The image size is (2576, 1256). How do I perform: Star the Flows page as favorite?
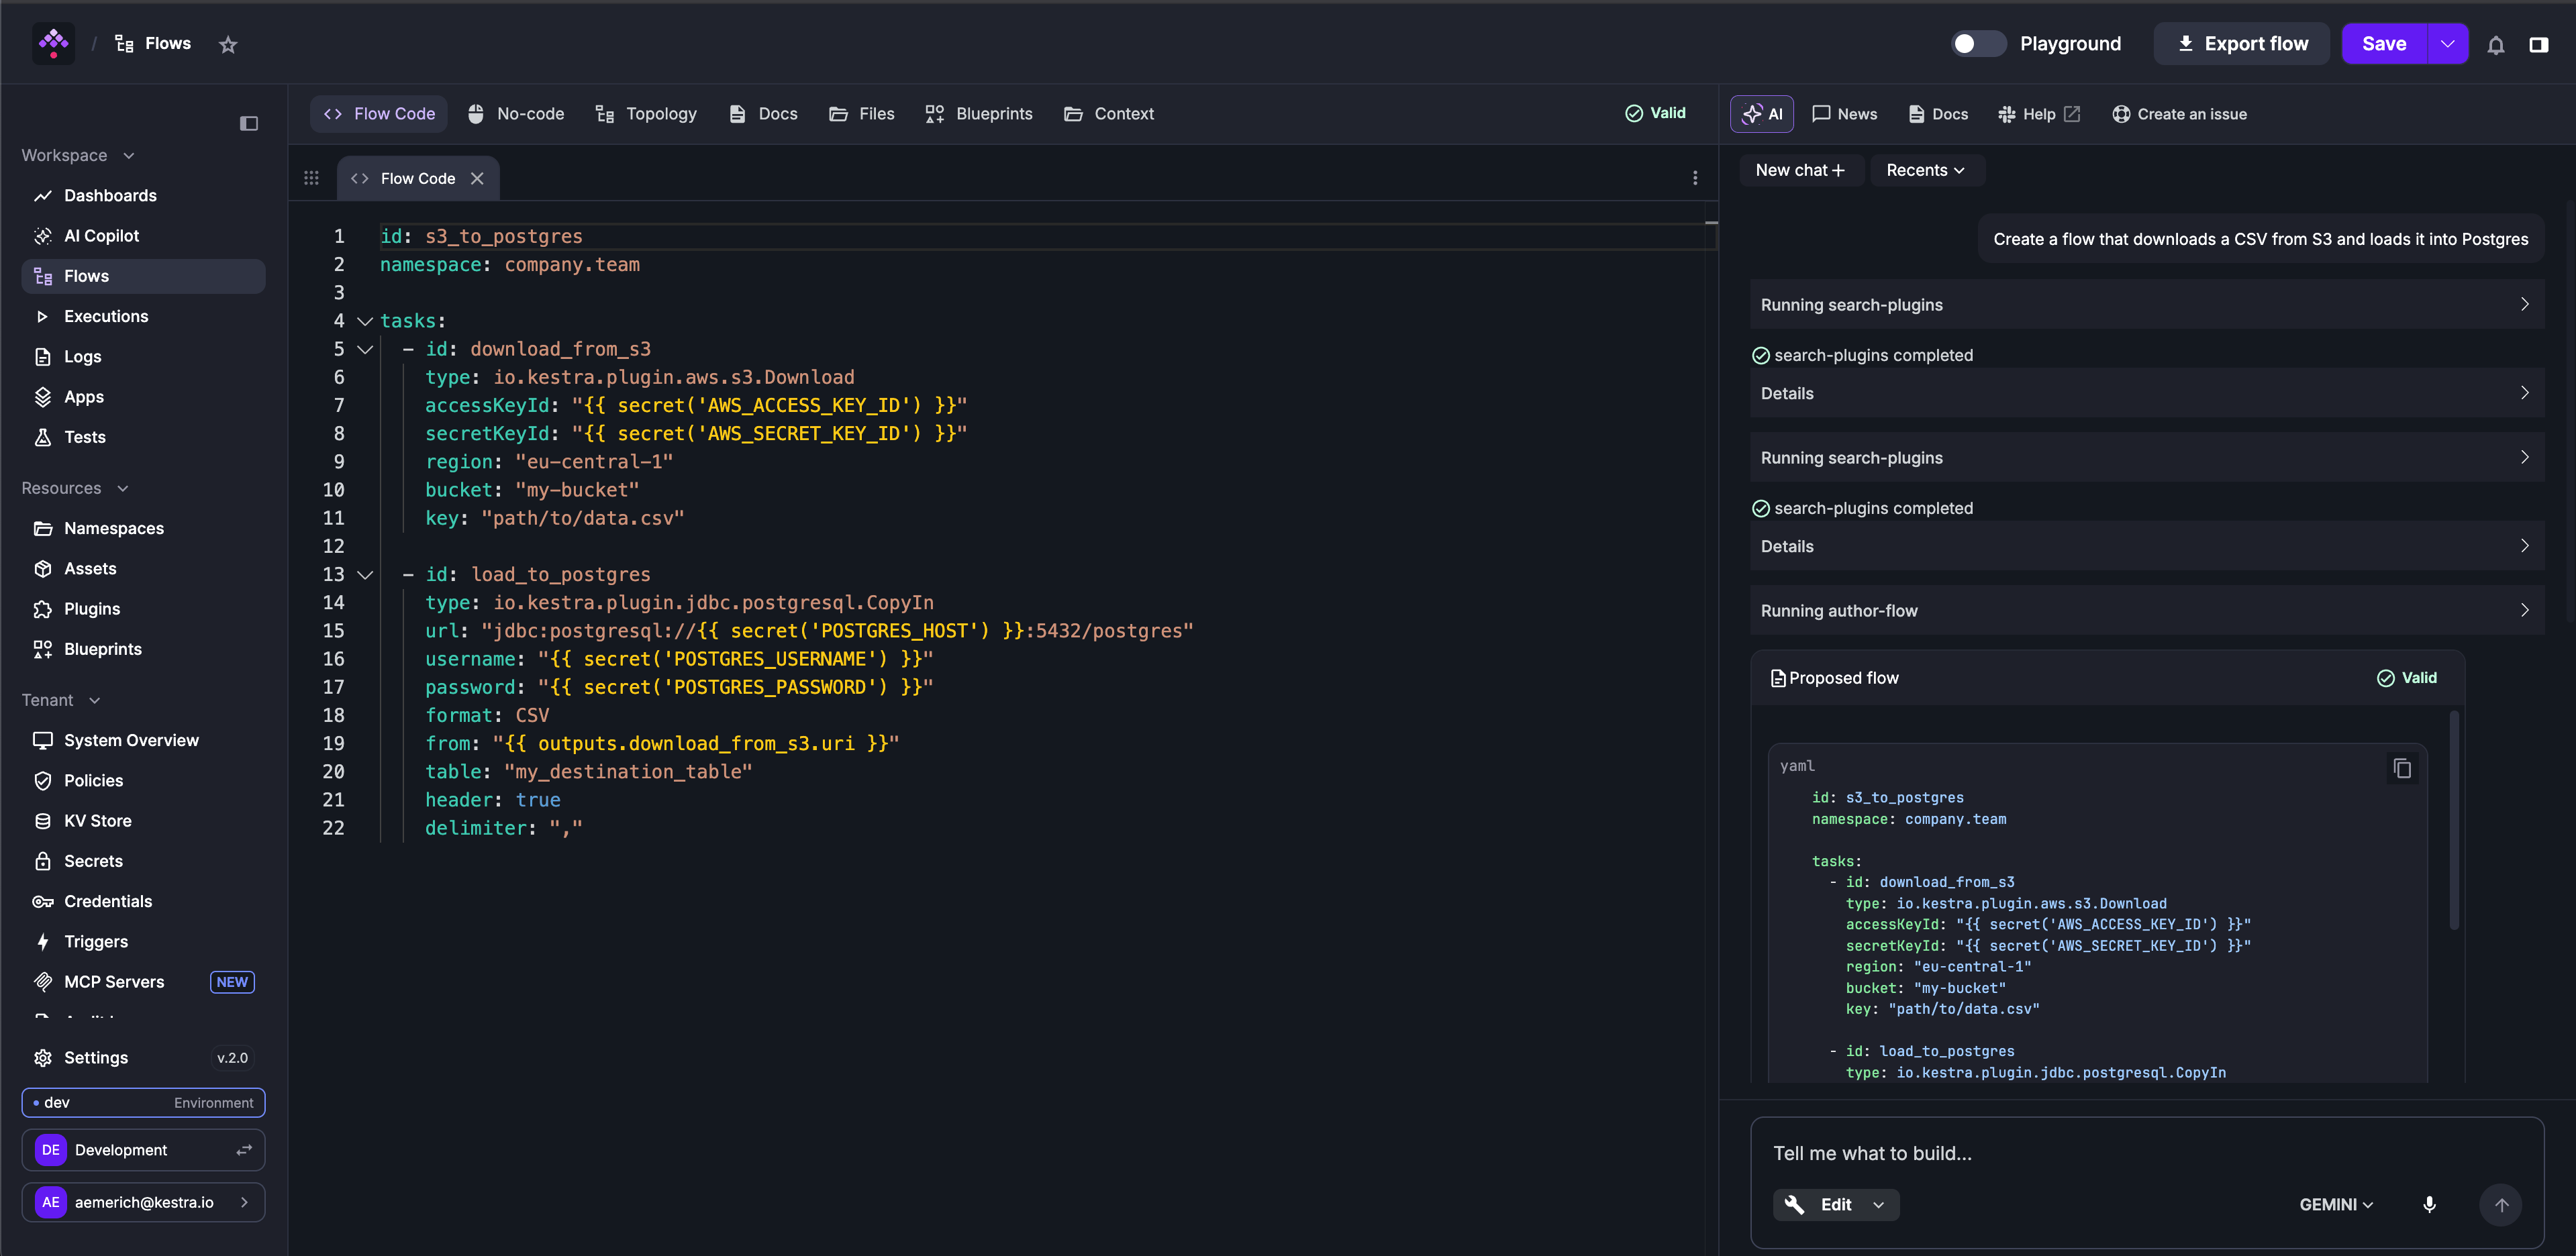228,44
